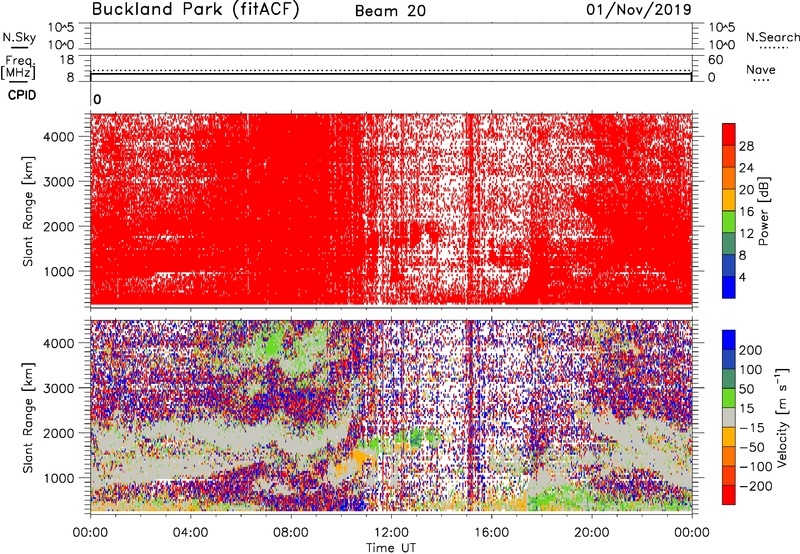Click the gray -15 to 15 velocity color segment
Image resolution: width=800 pixels, height=554 pixels.
pos(728,417)
